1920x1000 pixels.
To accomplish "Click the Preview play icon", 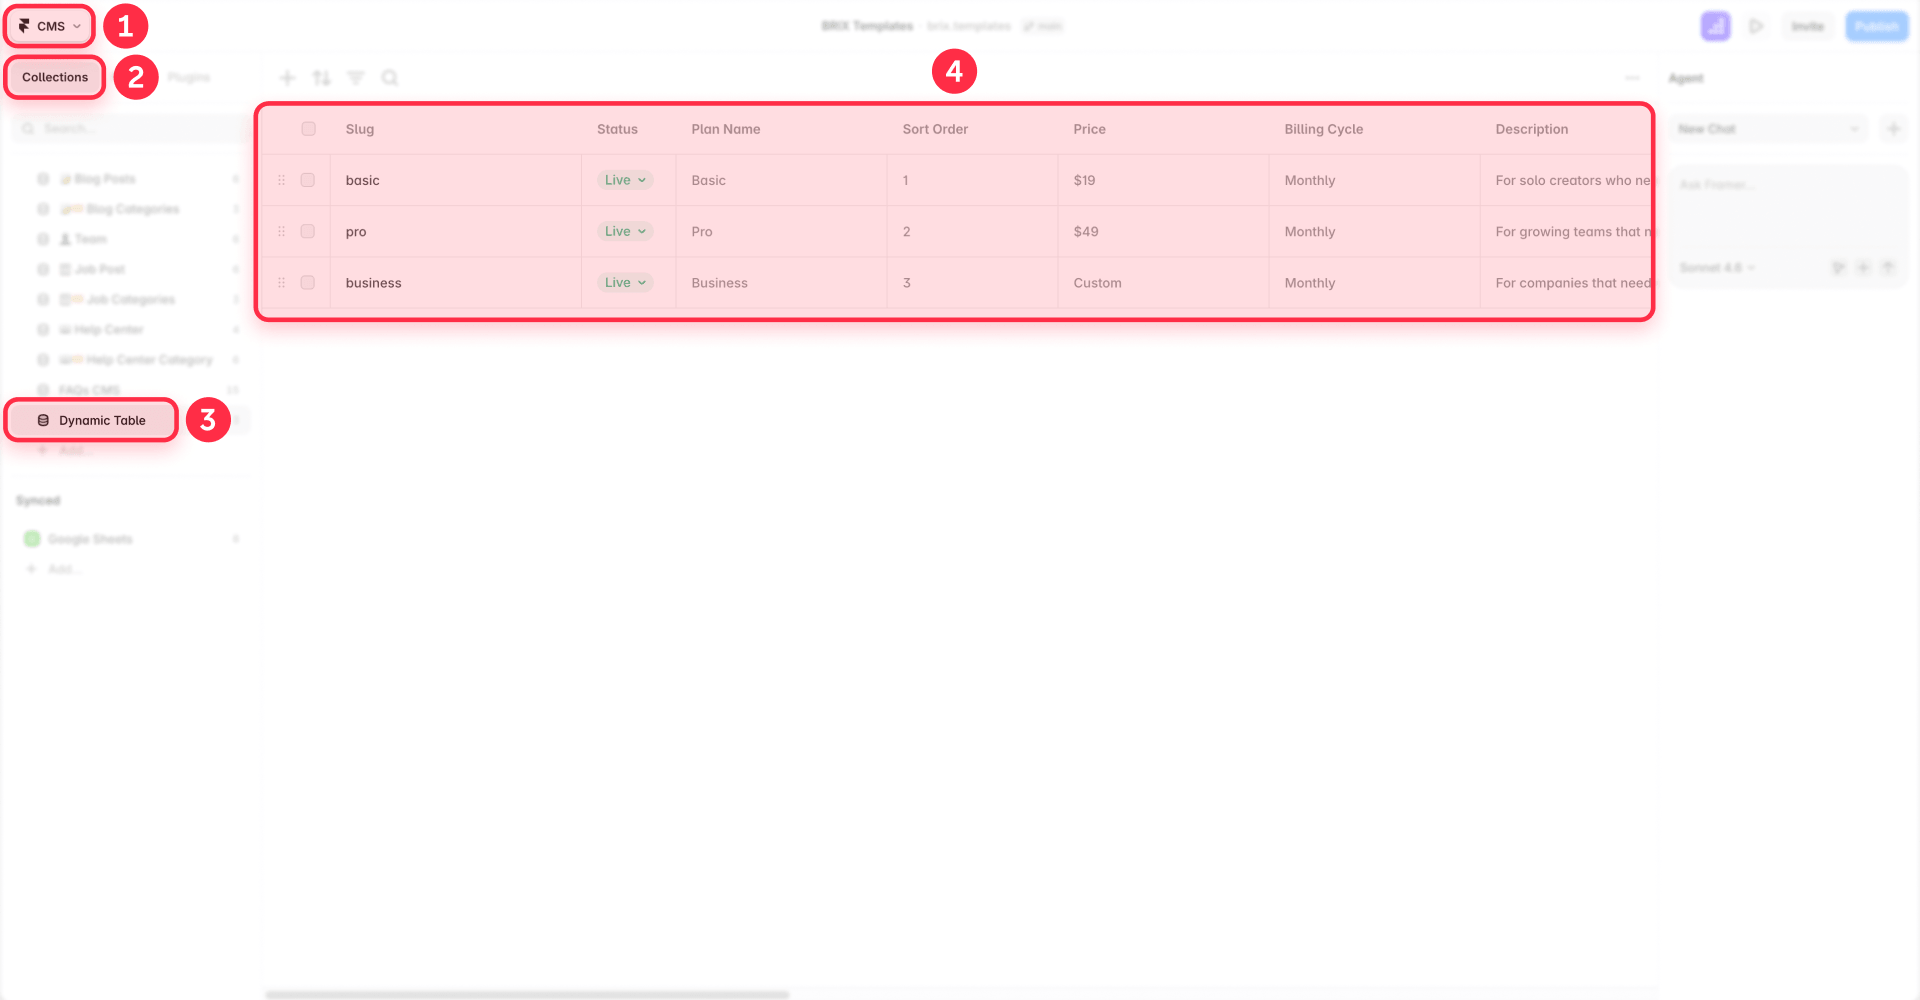I will pos(1756,26).
